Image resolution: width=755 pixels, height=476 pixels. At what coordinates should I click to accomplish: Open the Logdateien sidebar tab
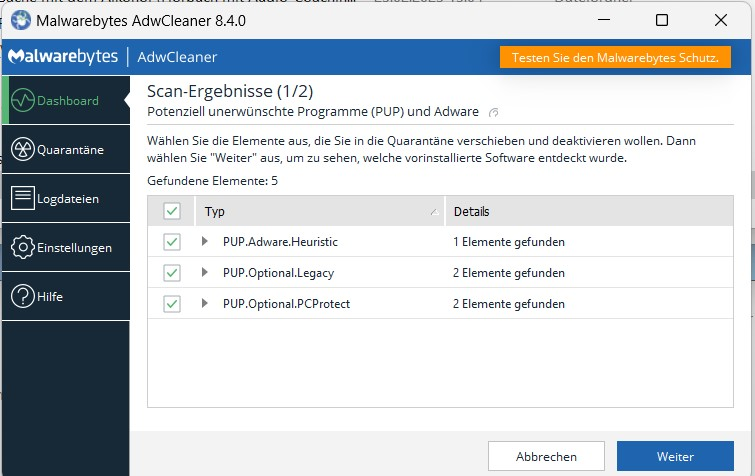[68, 199]
